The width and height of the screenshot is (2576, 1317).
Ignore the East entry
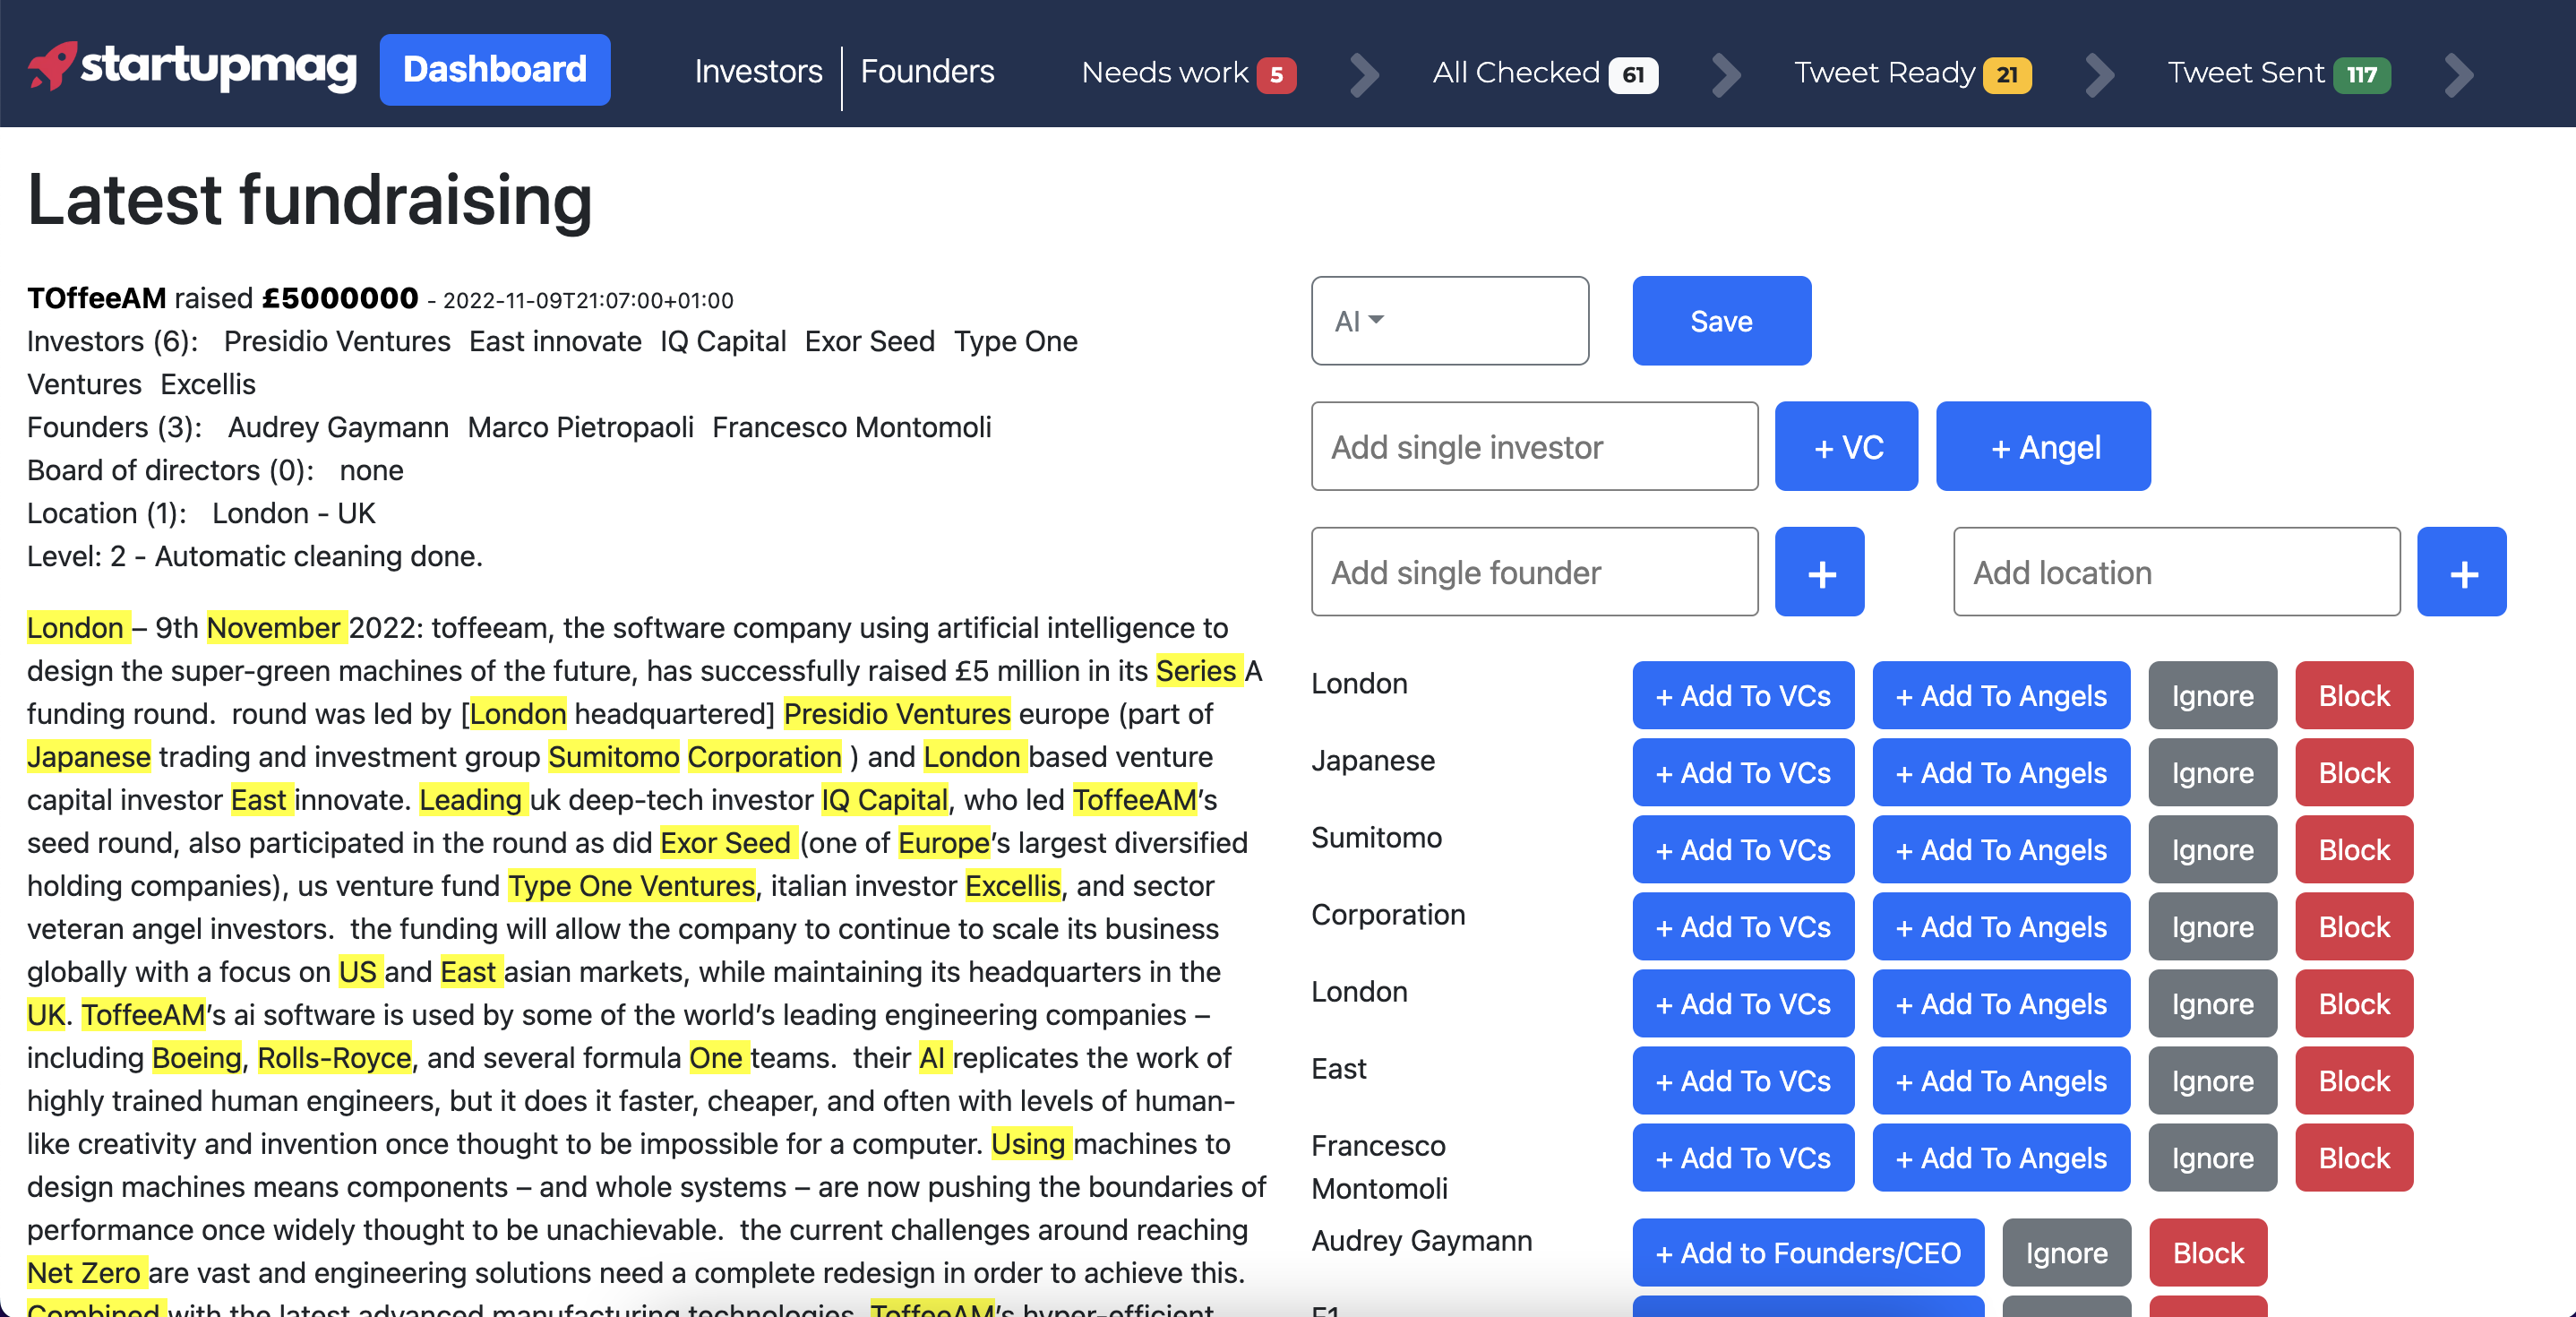coord(2212,1081)
